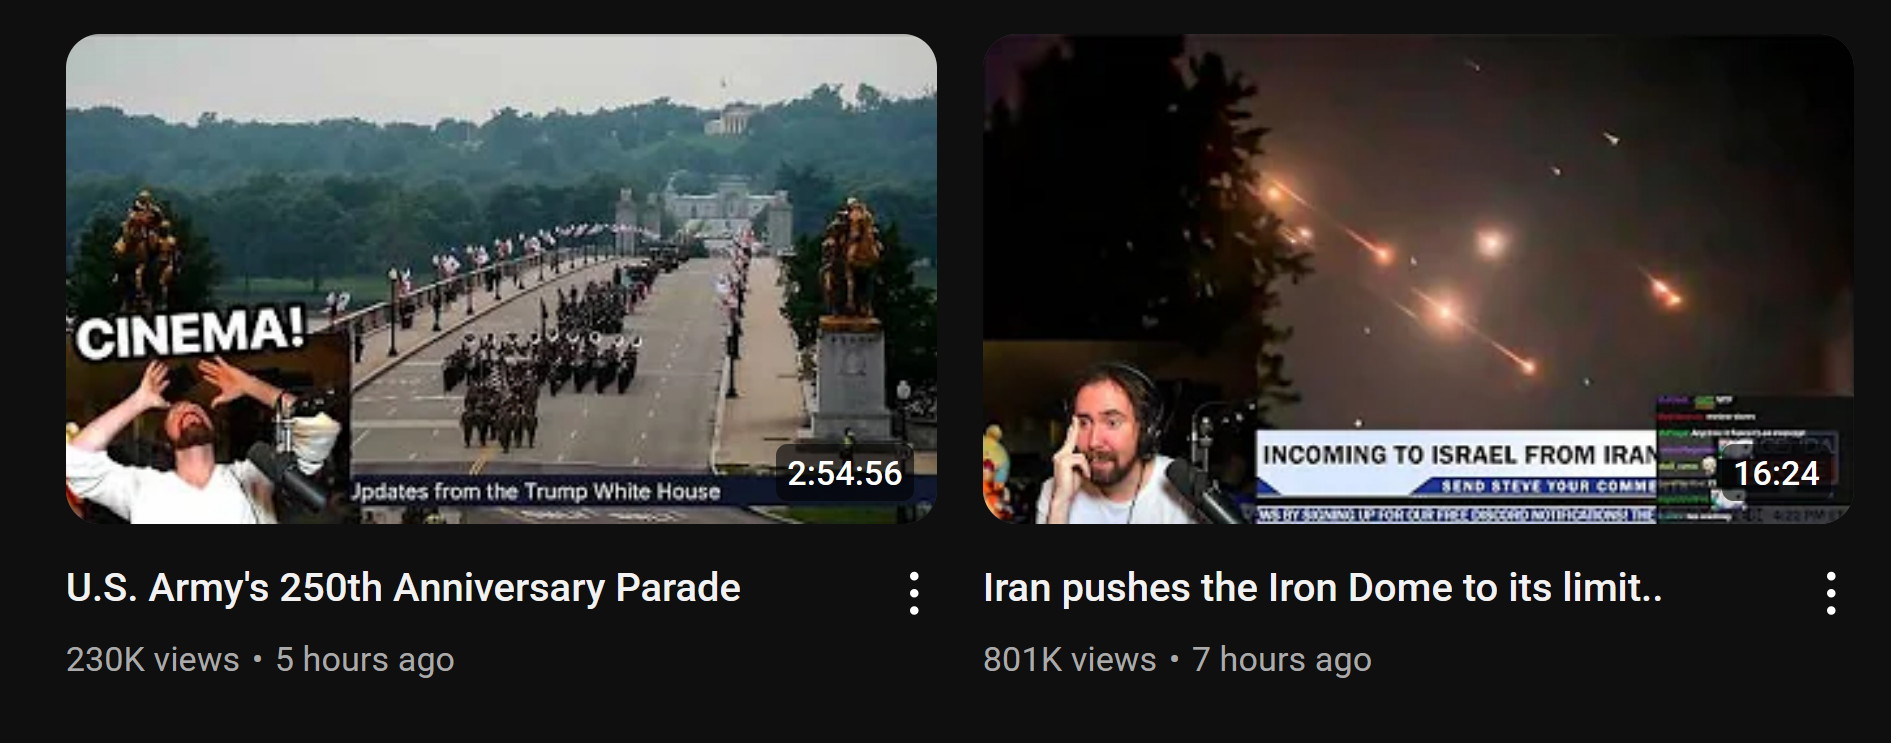Click the 16:24 duration badge
The image size is (1891, 743).
click(x=1776, y=473)
